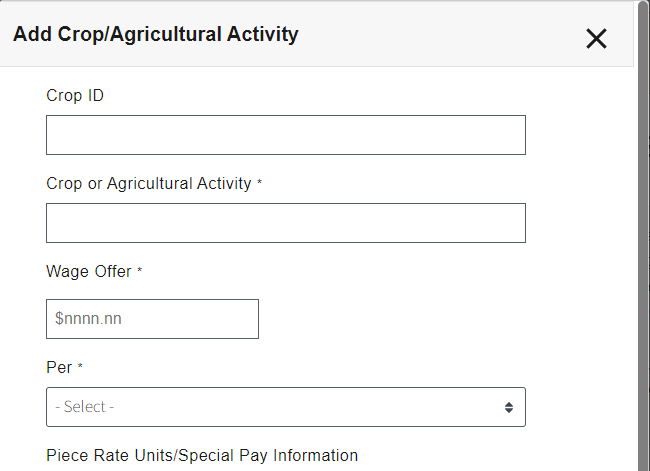Click the Crop ID label
The height and width of the screenshot is (471, 650).
click(x=75, y=96)
